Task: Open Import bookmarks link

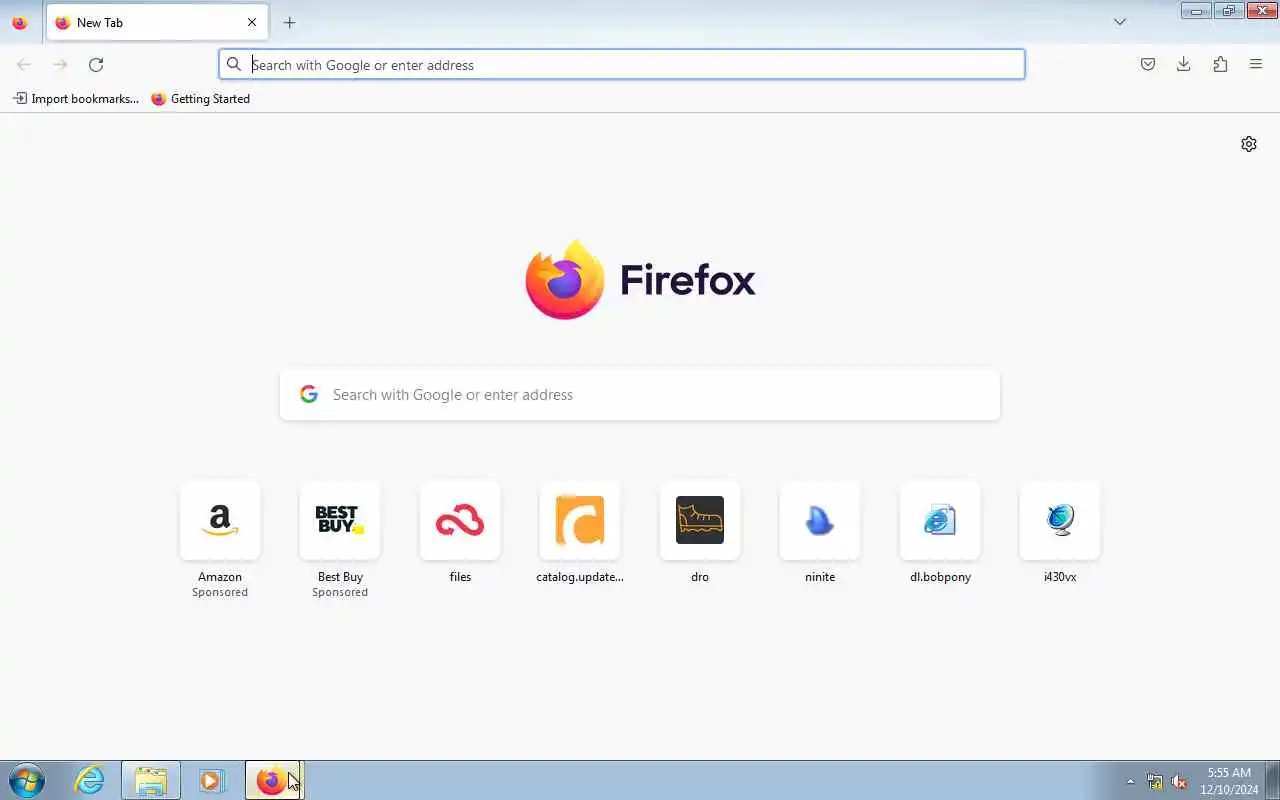Action: (x=76, y=99)
